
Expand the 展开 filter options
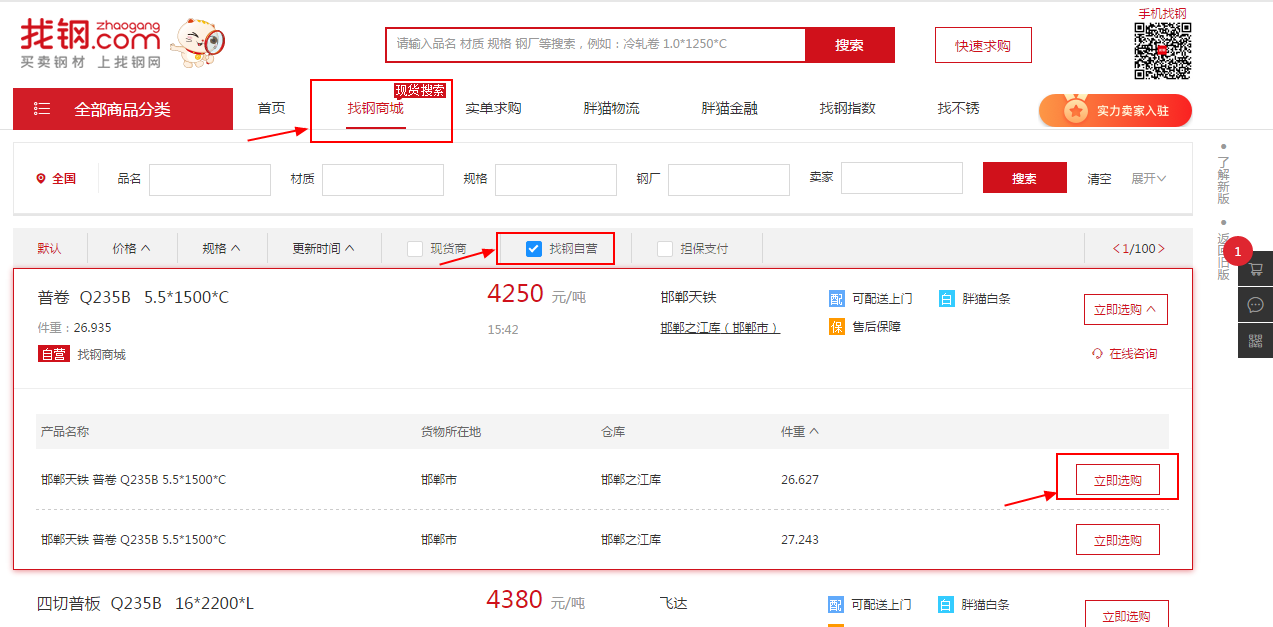(x=1148, y=179)
